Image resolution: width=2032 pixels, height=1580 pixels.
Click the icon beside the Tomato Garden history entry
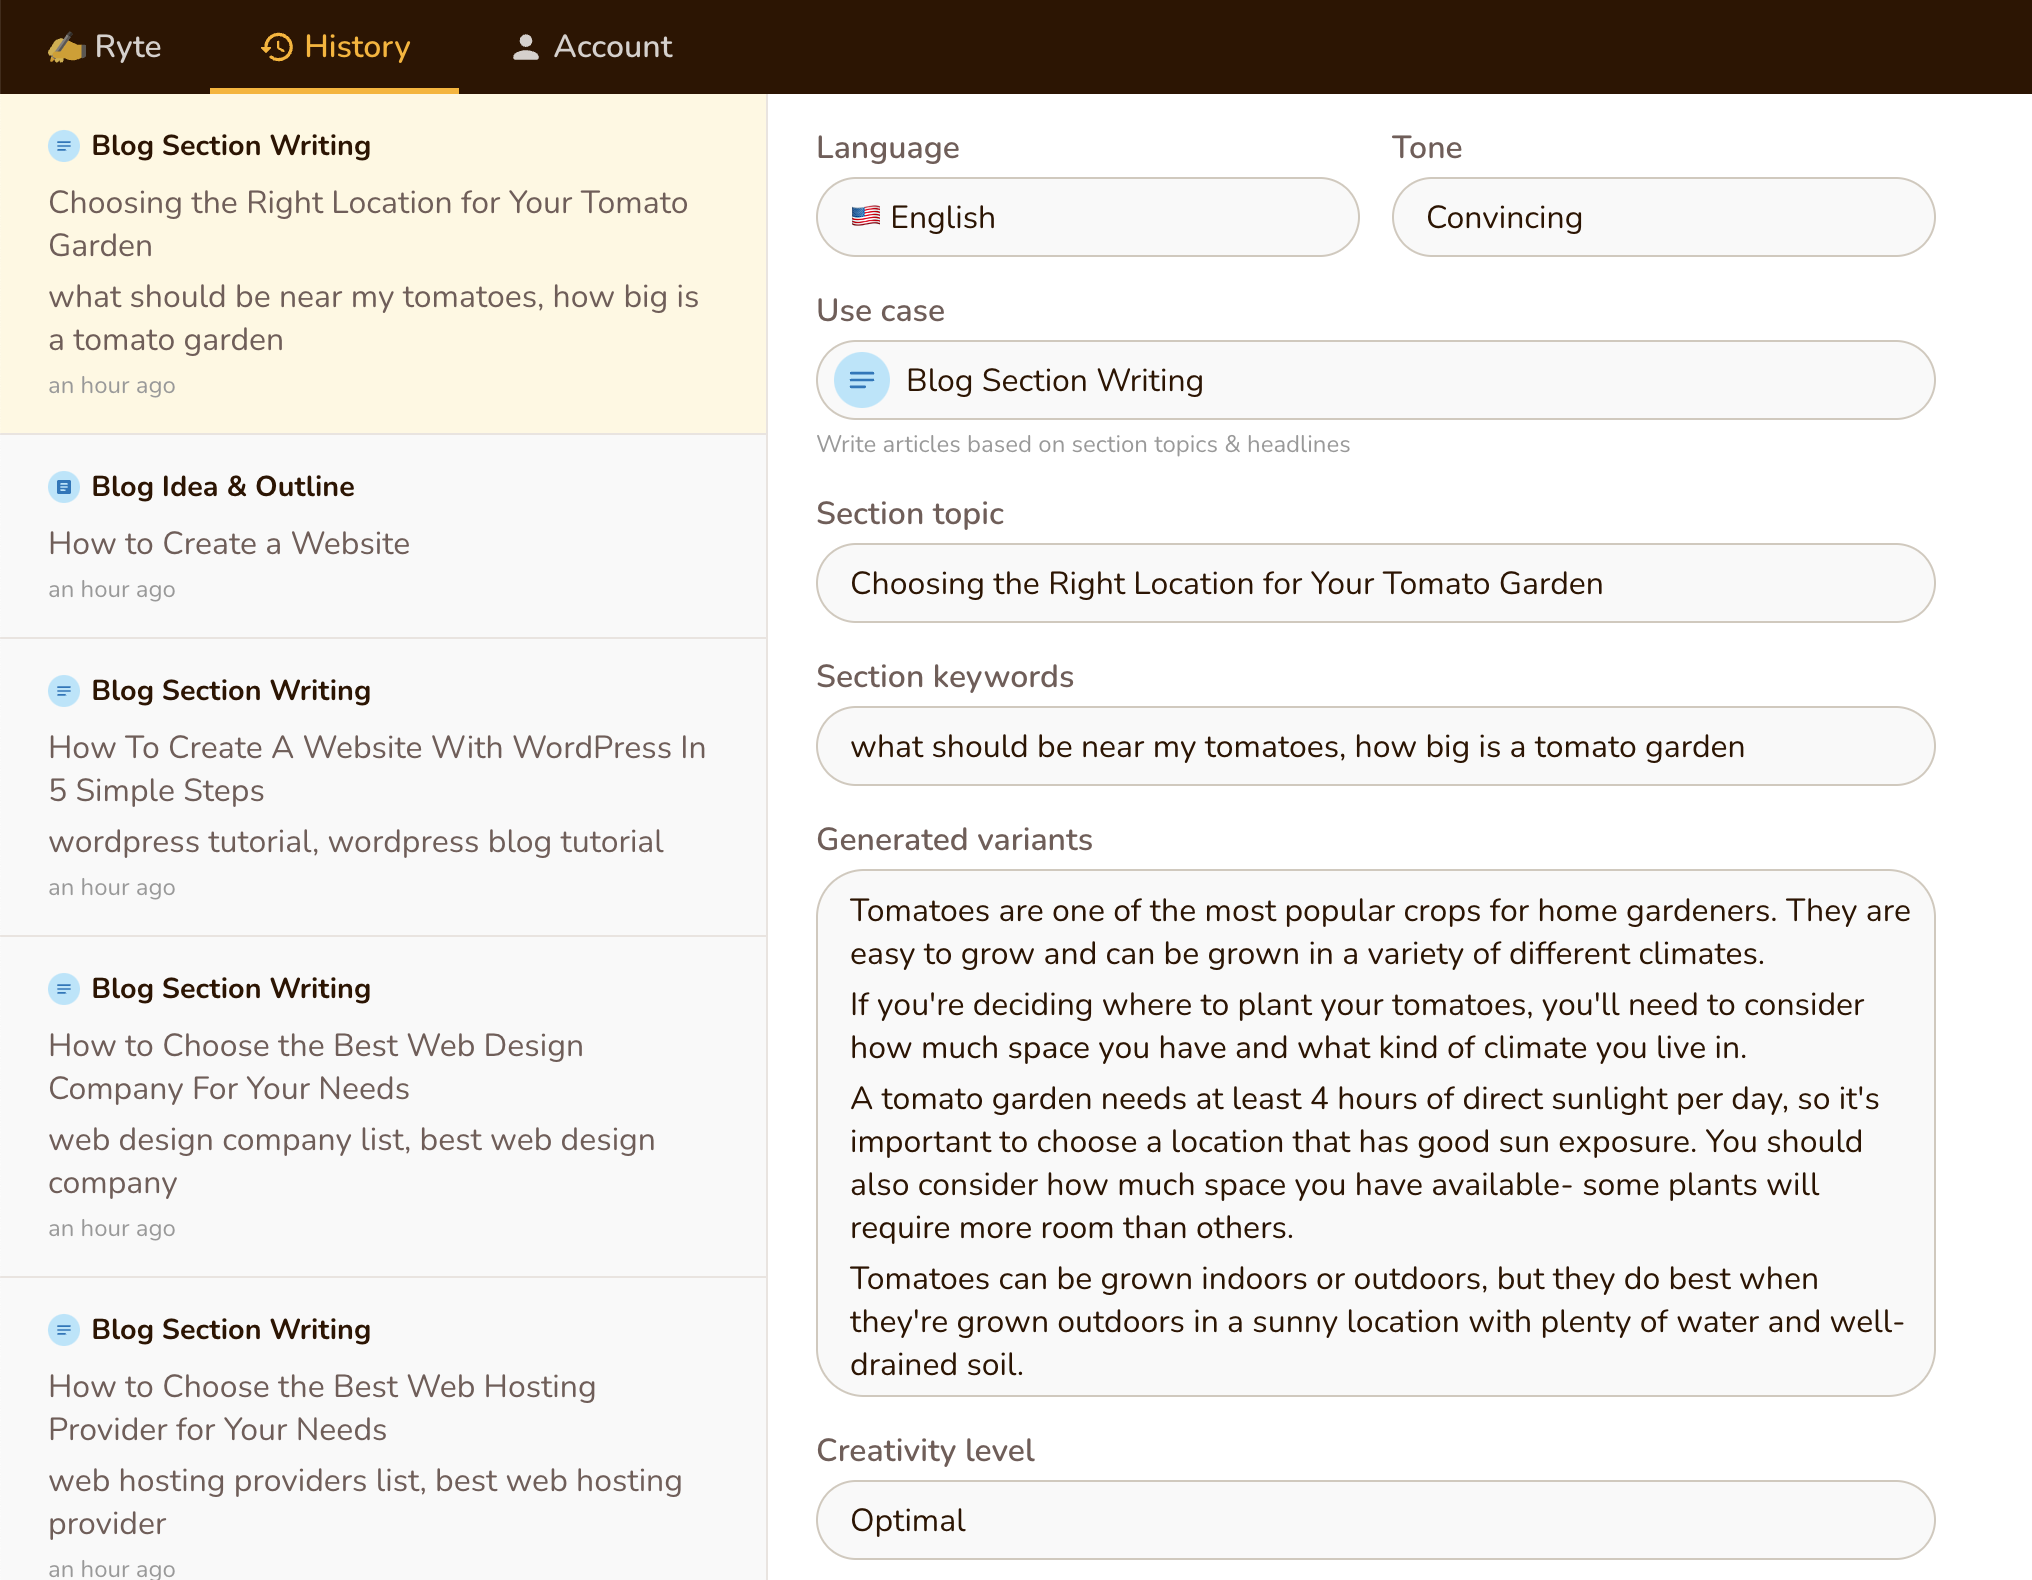click(x=64, y=146)
